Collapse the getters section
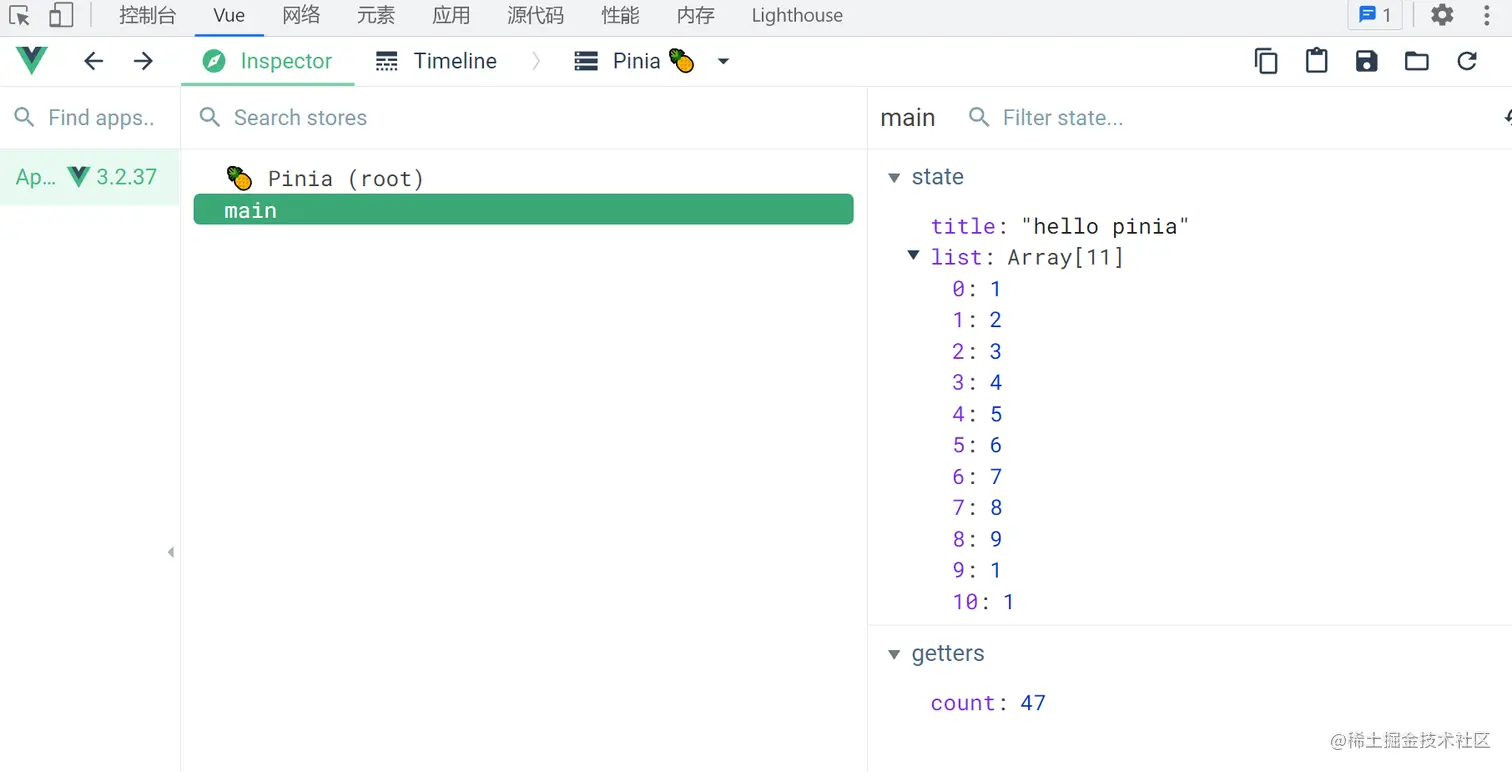Image resolution: width=1512 pixels, height=772 pixels. [895, 654]
